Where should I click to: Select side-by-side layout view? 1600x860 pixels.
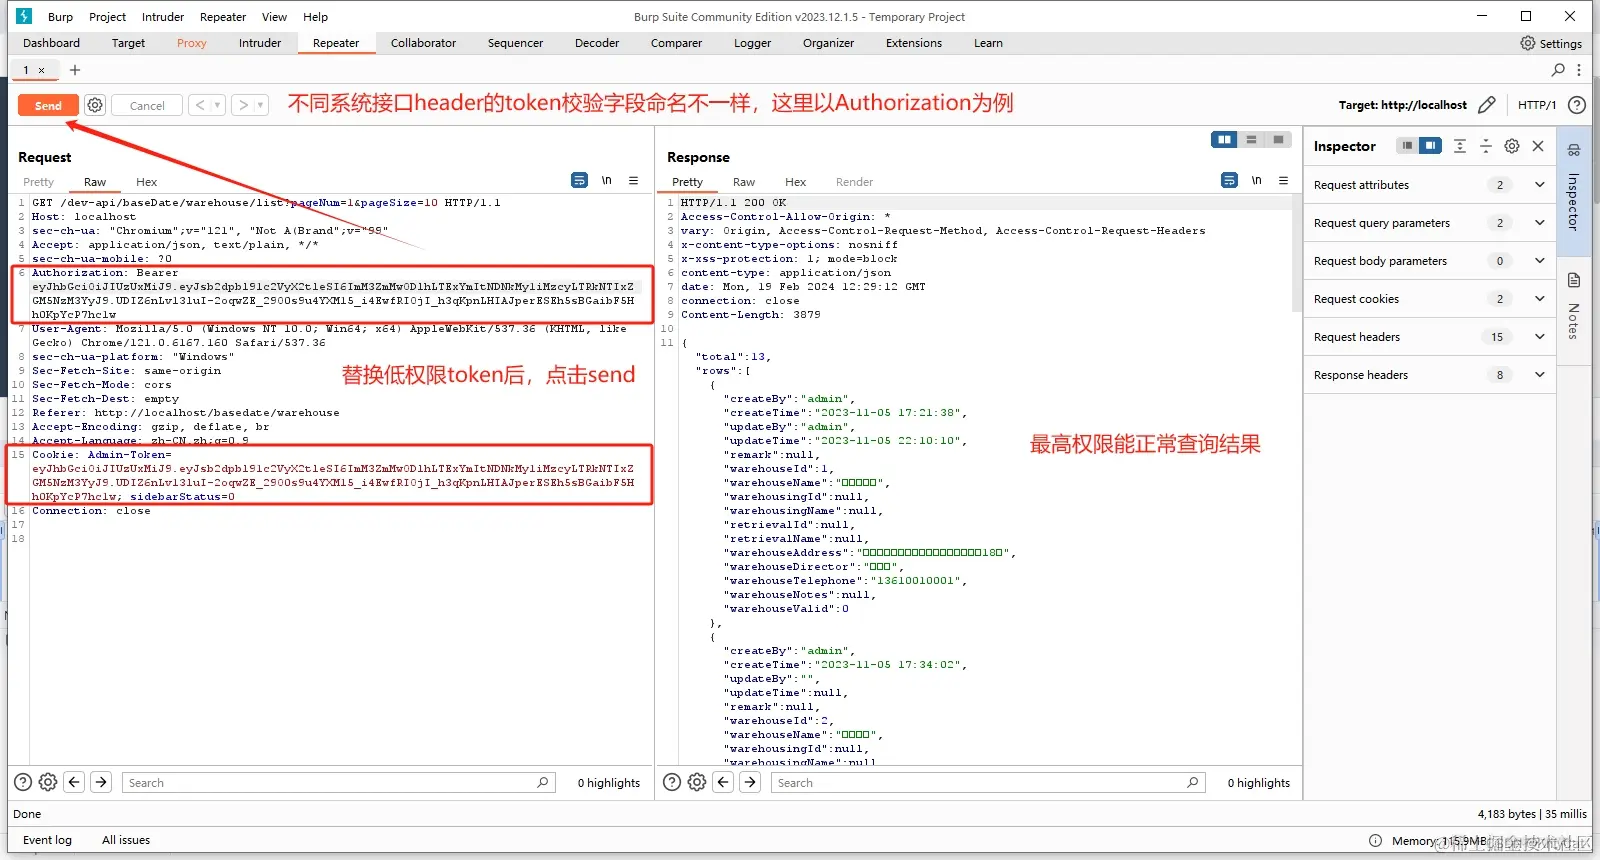(x=1224, y=140)
